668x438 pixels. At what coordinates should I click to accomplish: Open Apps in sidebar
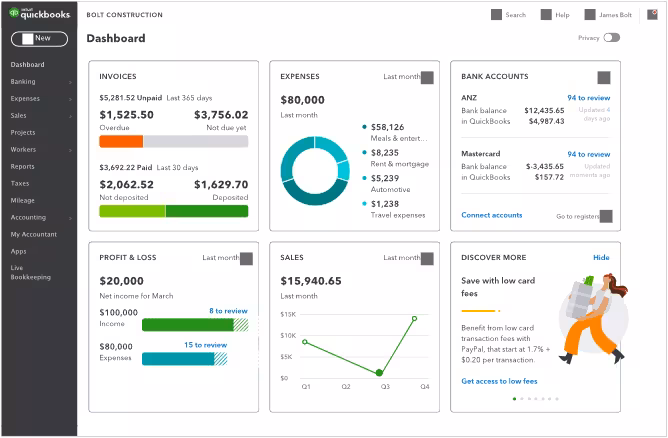click(x=18, y=251)
